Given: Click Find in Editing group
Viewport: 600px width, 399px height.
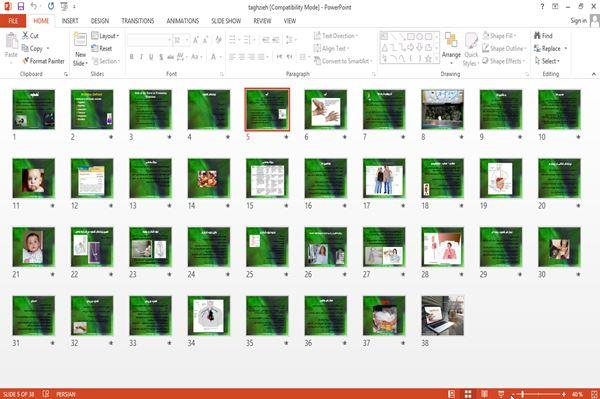Looking at the screenshot, I should coord(543,36).
